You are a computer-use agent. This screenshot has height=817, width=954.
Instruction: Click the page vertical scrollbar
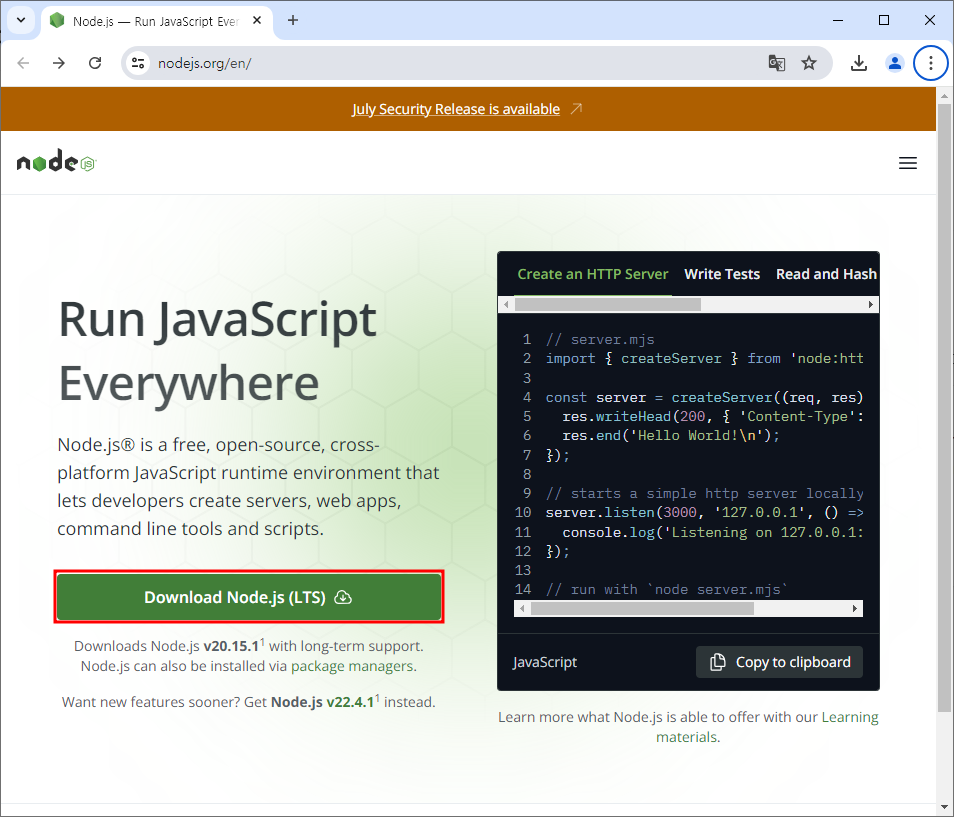coord(944,408)
